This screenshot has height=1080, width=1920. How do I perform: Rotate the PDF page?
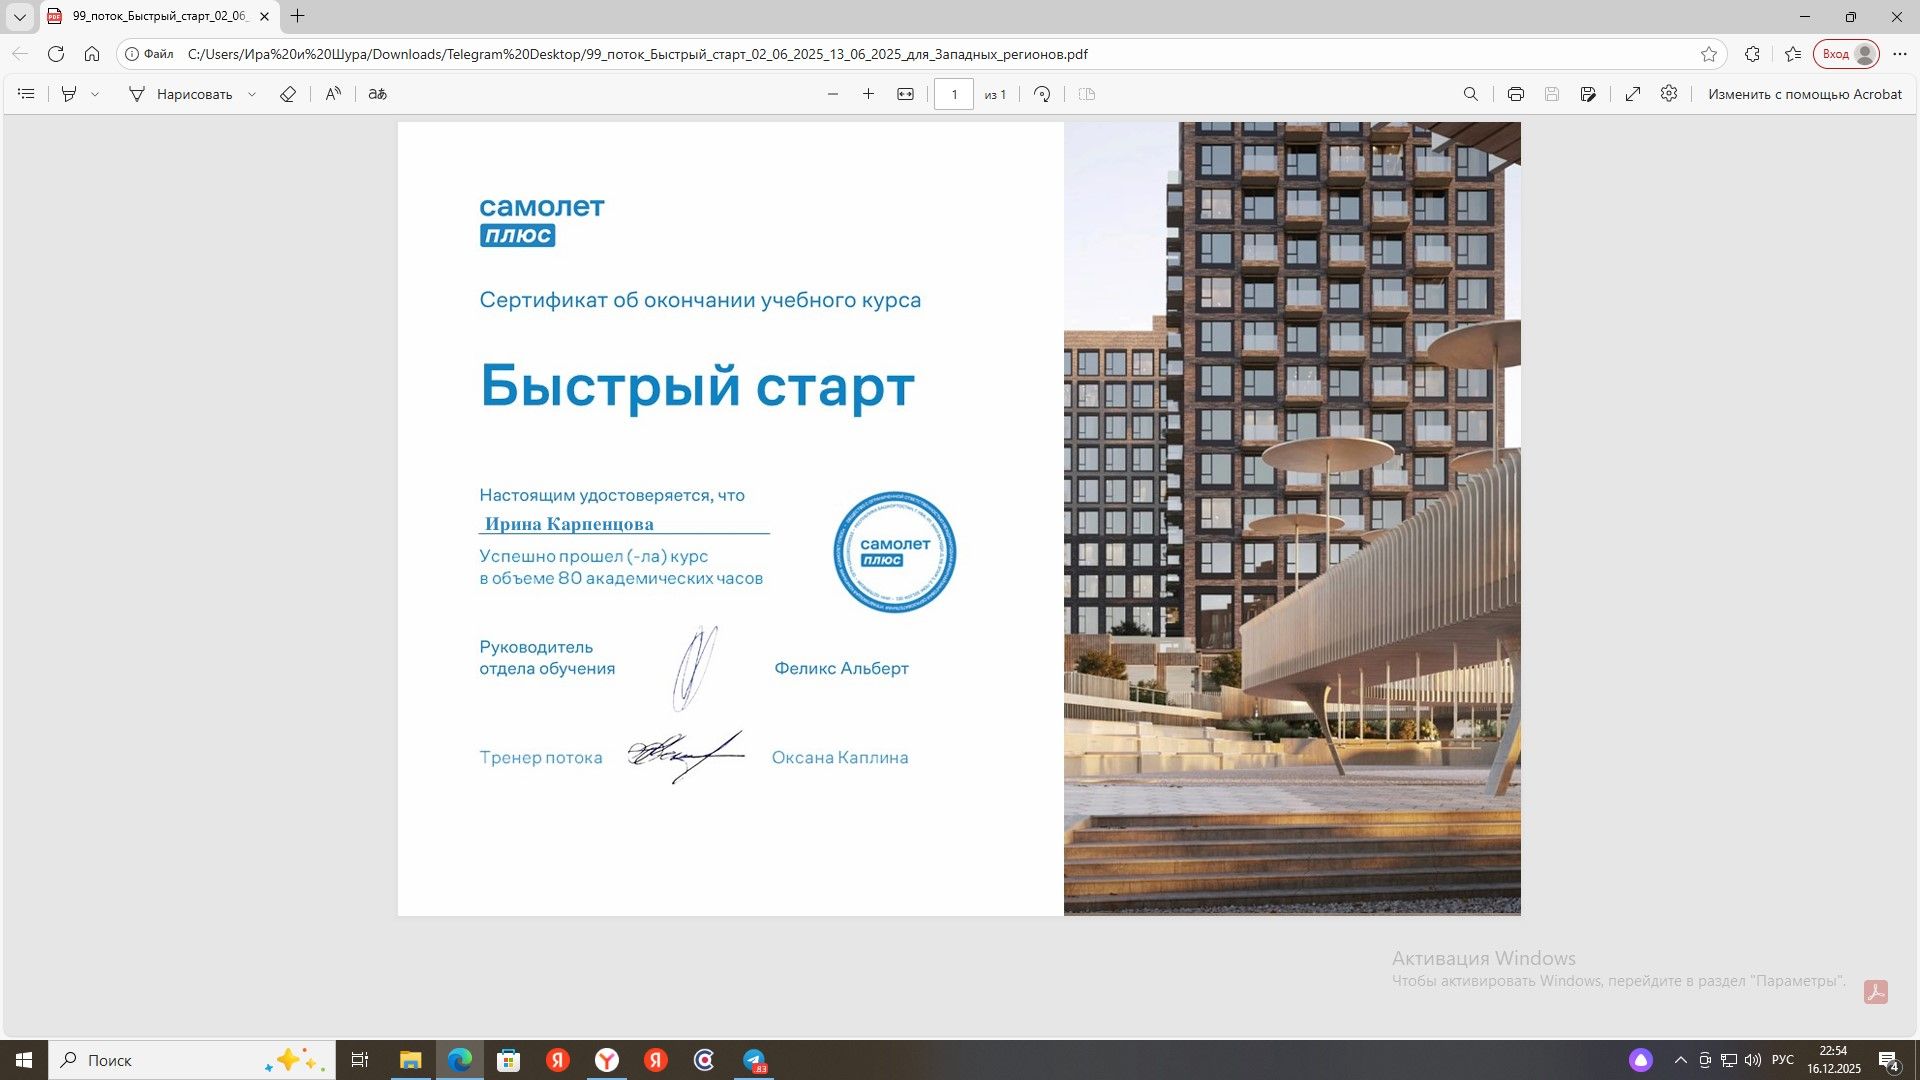tap(1042, 94)
